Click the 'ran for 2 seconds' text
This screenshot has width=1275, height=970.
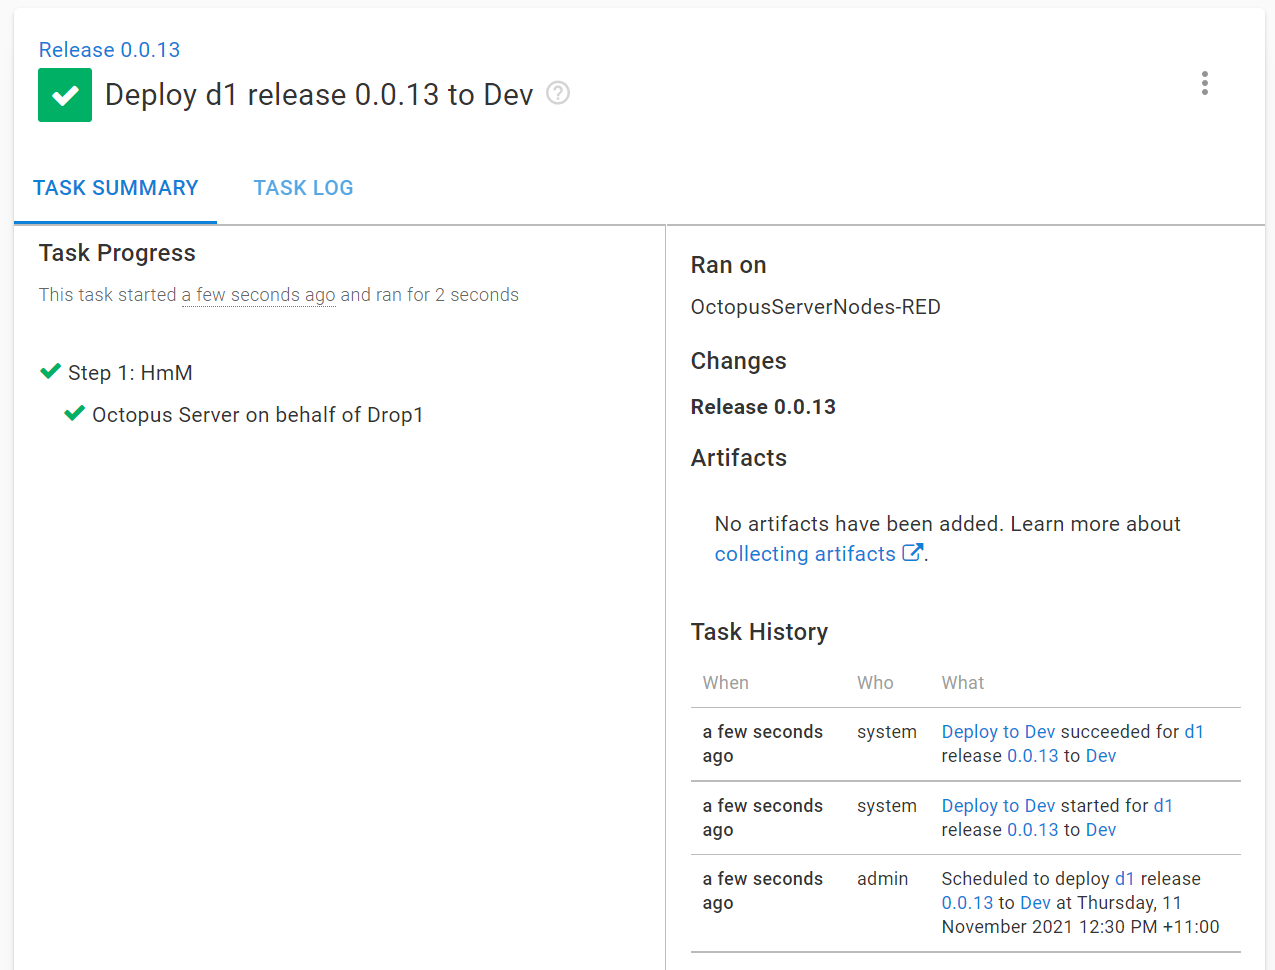(447, 295)
